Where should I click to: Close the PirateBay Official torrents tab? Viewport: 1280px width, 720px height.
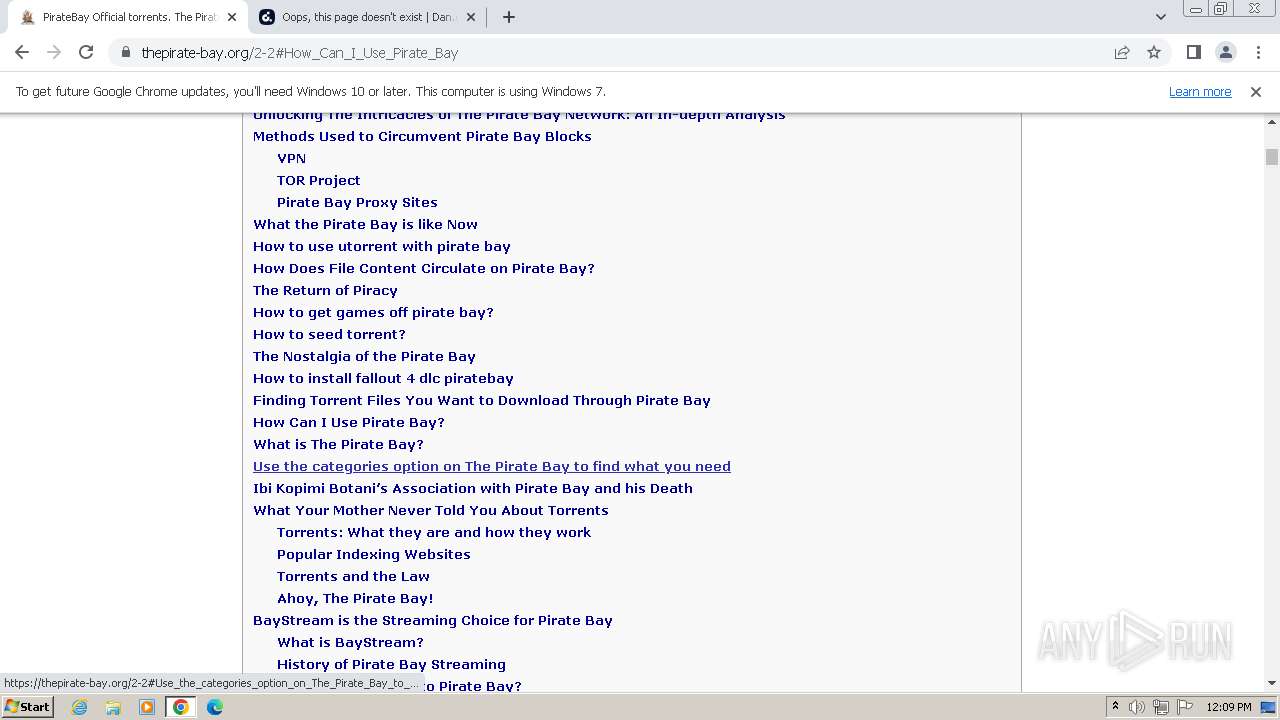click(232, 17)
